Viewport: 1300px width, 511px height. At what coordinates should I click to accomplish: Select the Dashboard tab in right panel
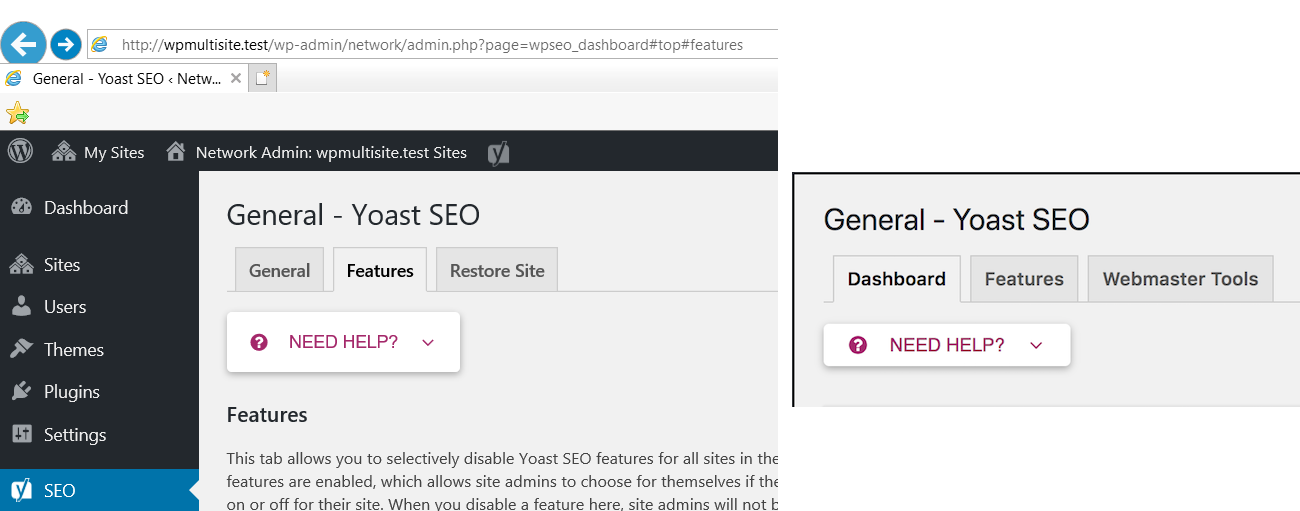pos(896,279)
